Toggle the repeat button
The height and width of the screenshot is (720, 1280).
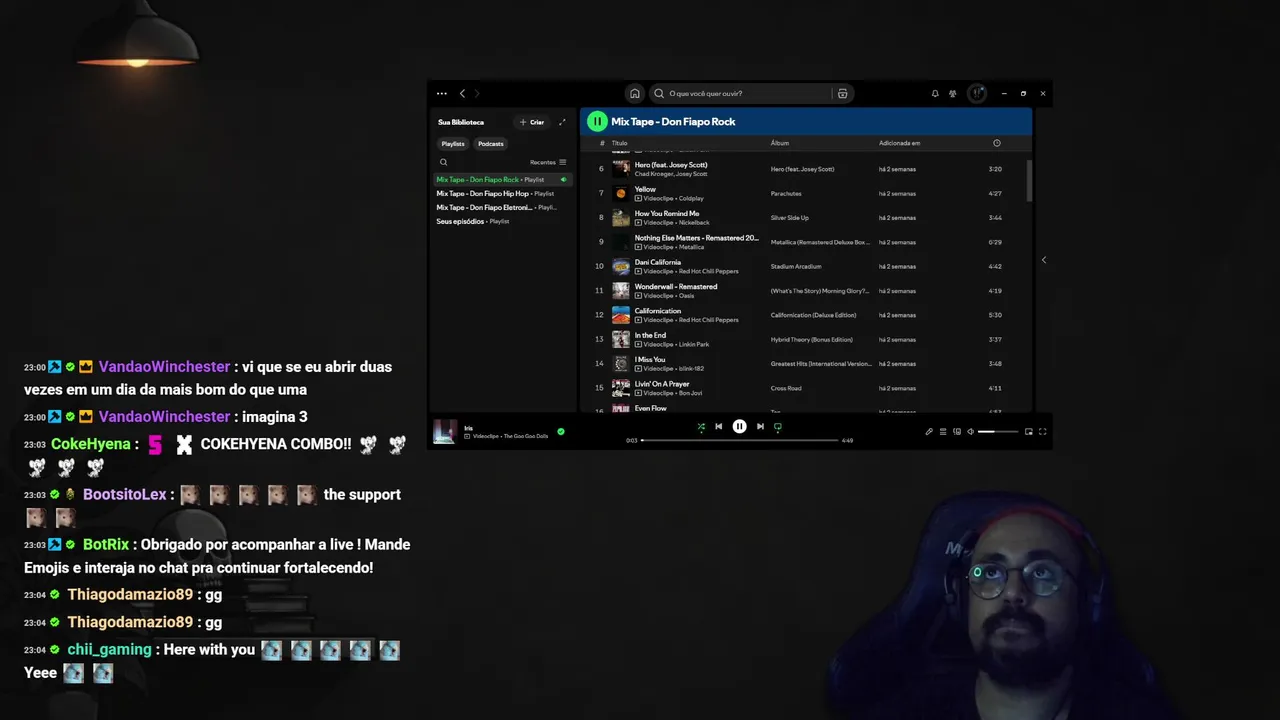pyautogui.click(x=777, y=426)
